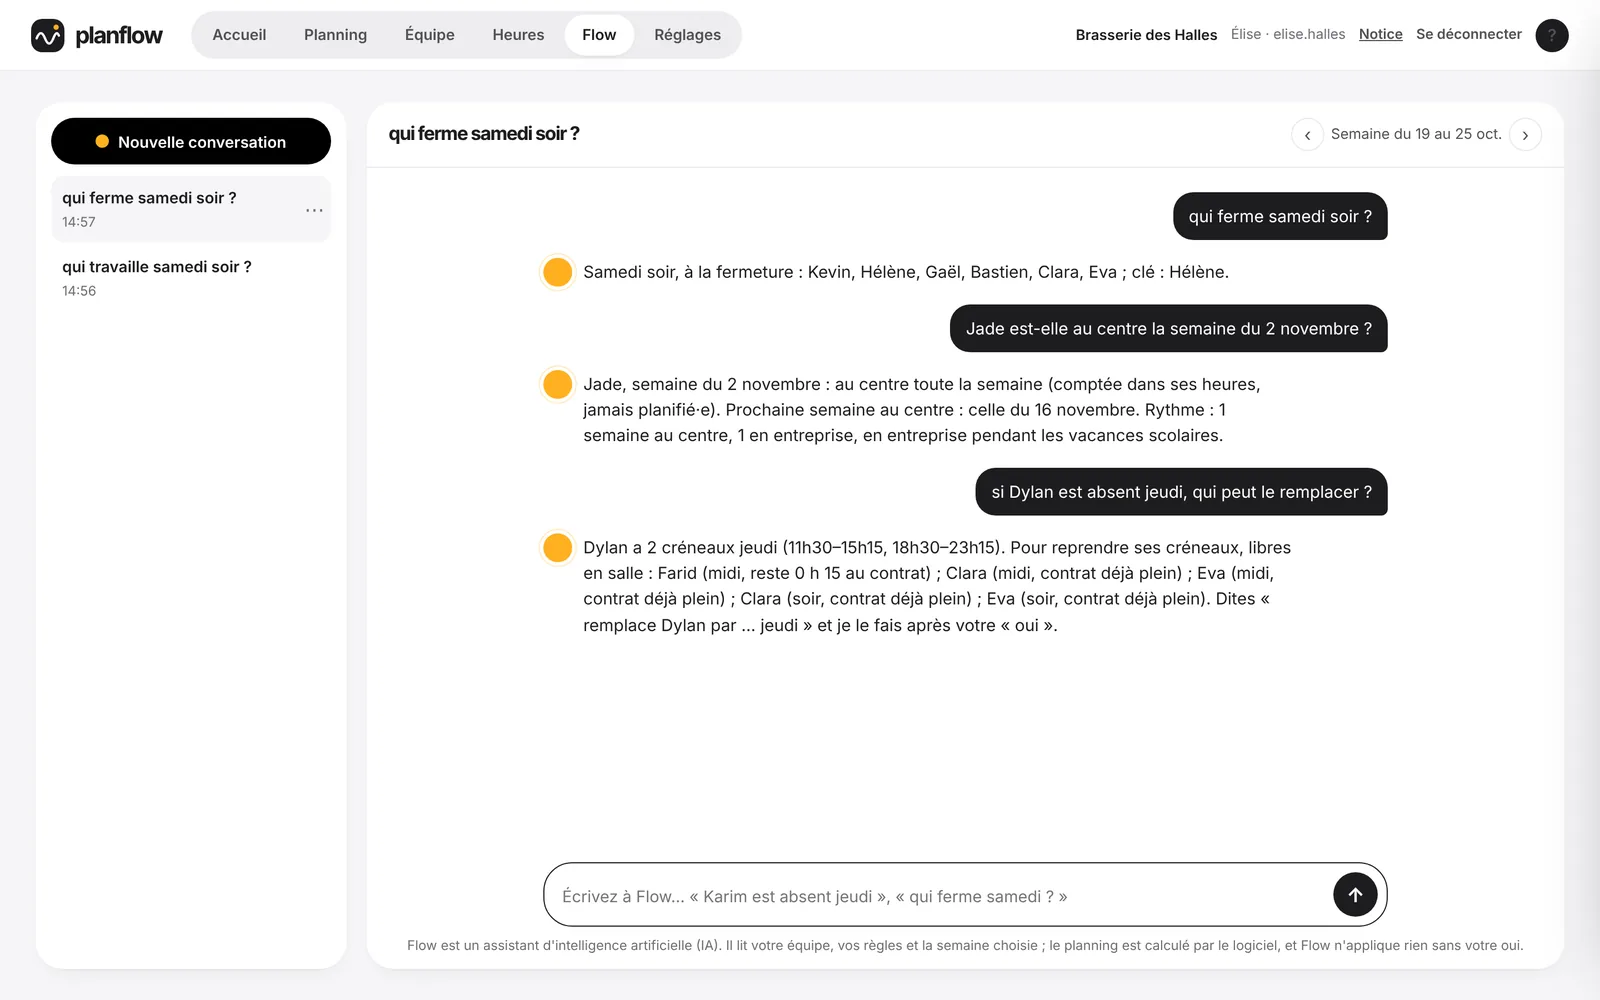The image size is (1600, 1000).
Task: Open the Notice link
Action: pyautogui.click(x=1380, y=34)
